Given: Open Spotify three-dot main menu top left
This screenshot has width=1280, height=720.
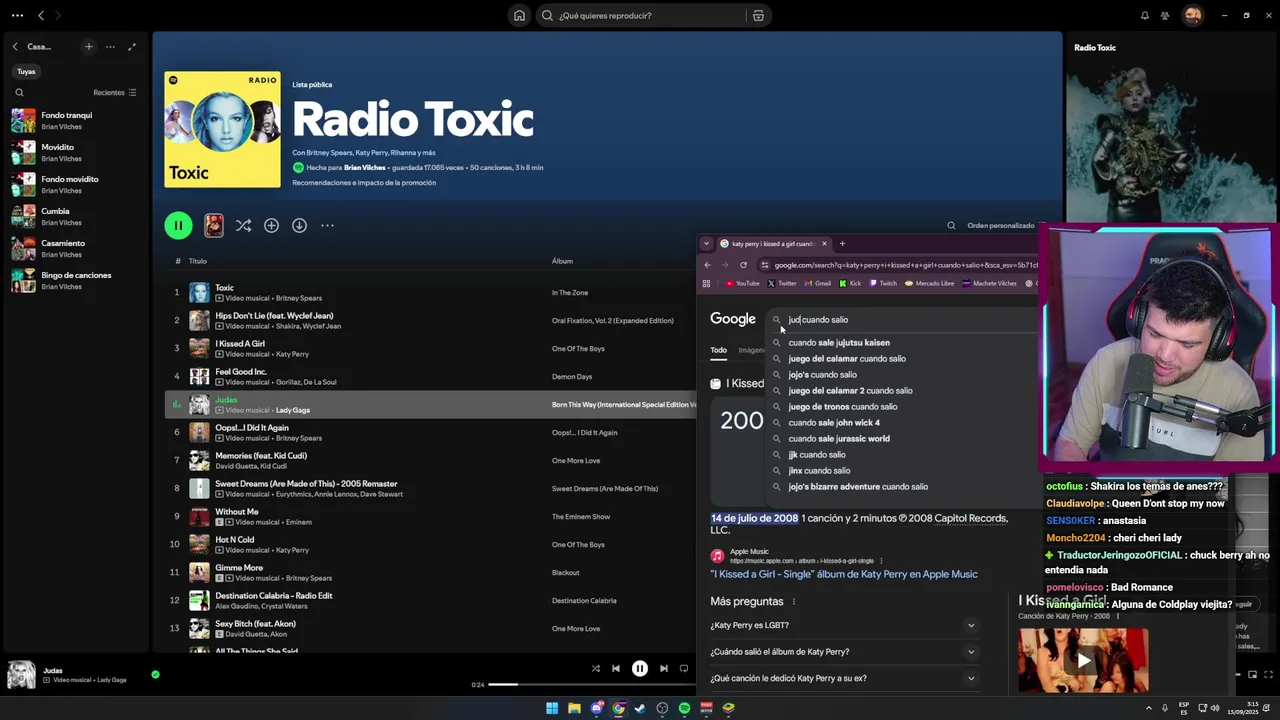Looking at the screenshot, I should [17, 15].
